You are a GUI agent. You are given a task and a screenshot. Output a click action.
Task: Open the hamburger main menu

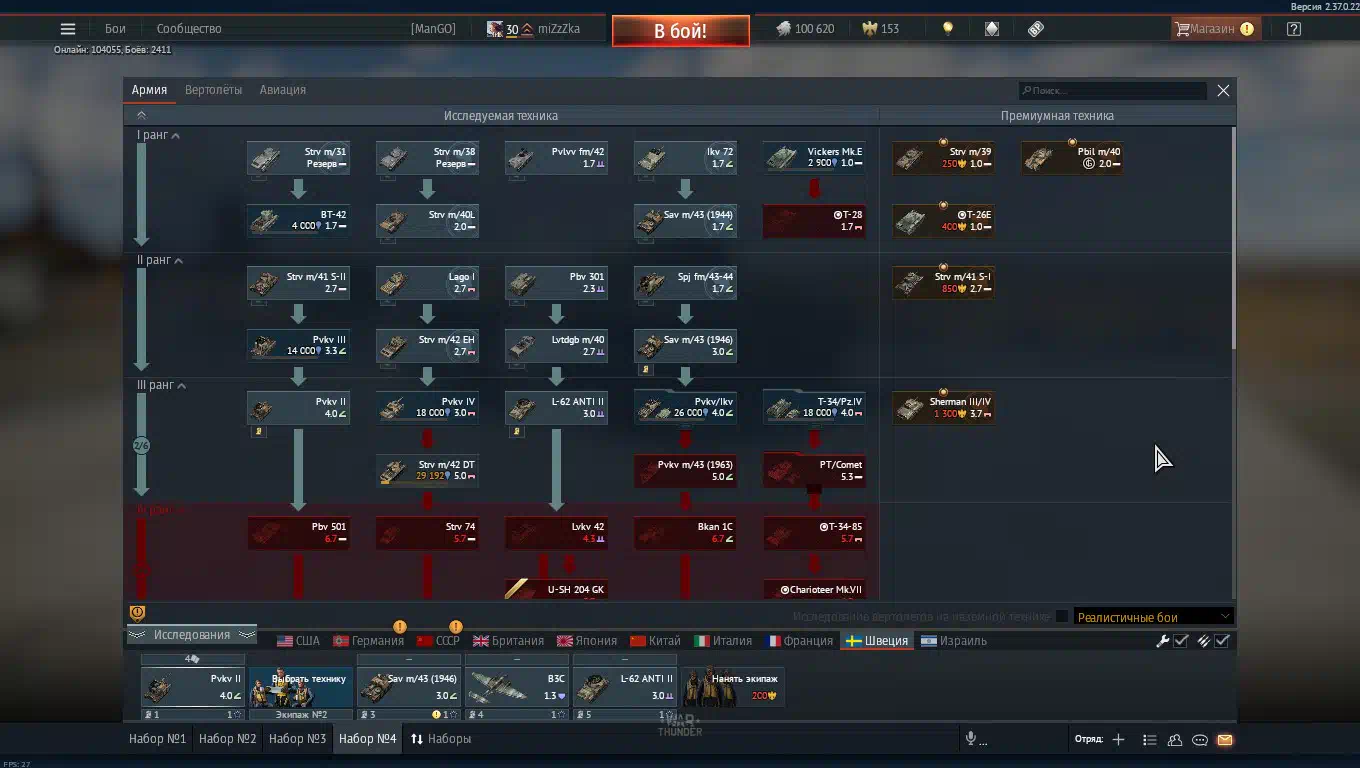click(68, 29)
